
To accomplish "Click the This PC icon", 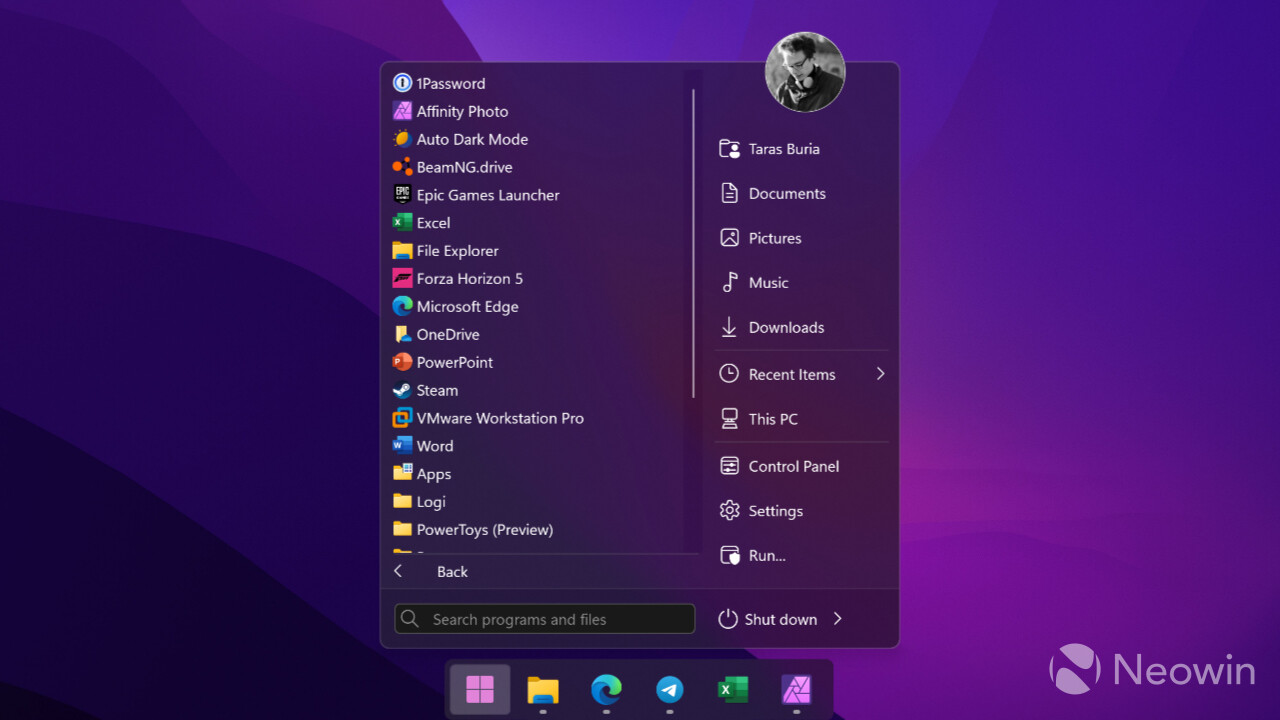I will click(x=730, y=419).
